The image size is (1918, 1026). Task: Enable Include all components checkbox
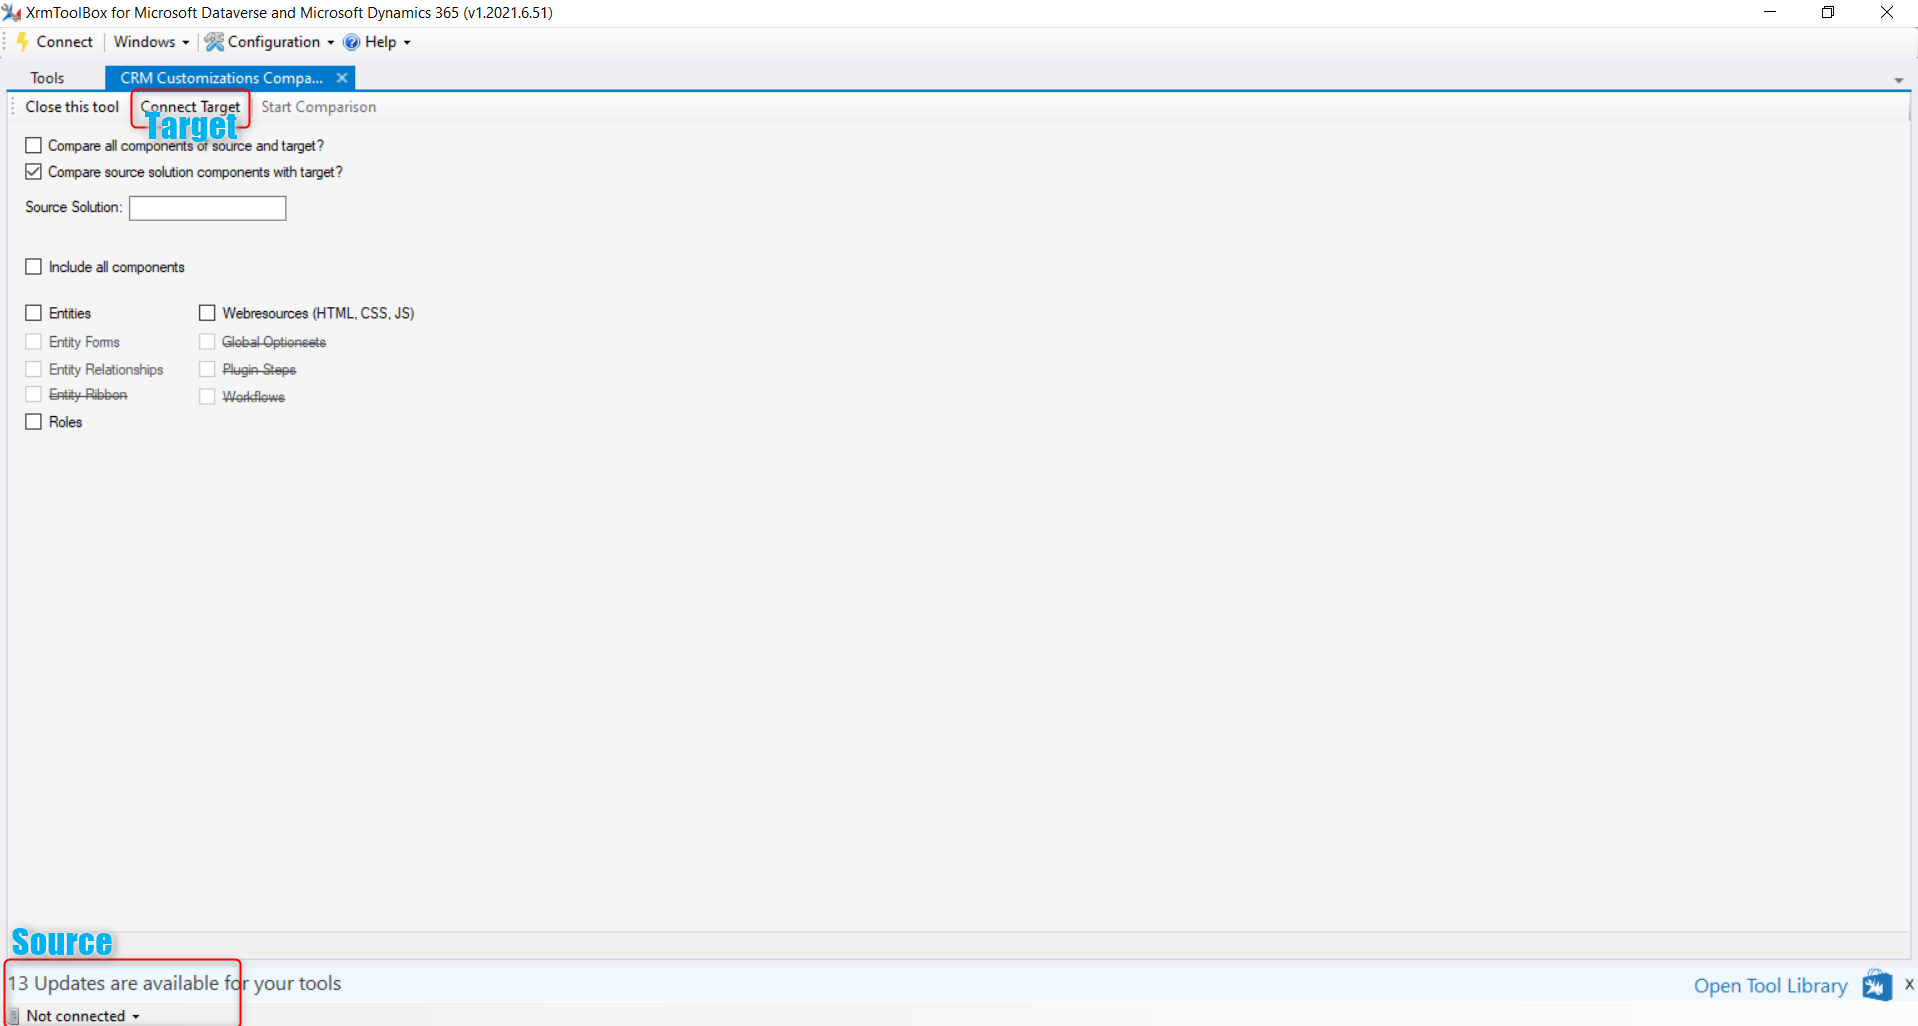(x=33, y=267)
